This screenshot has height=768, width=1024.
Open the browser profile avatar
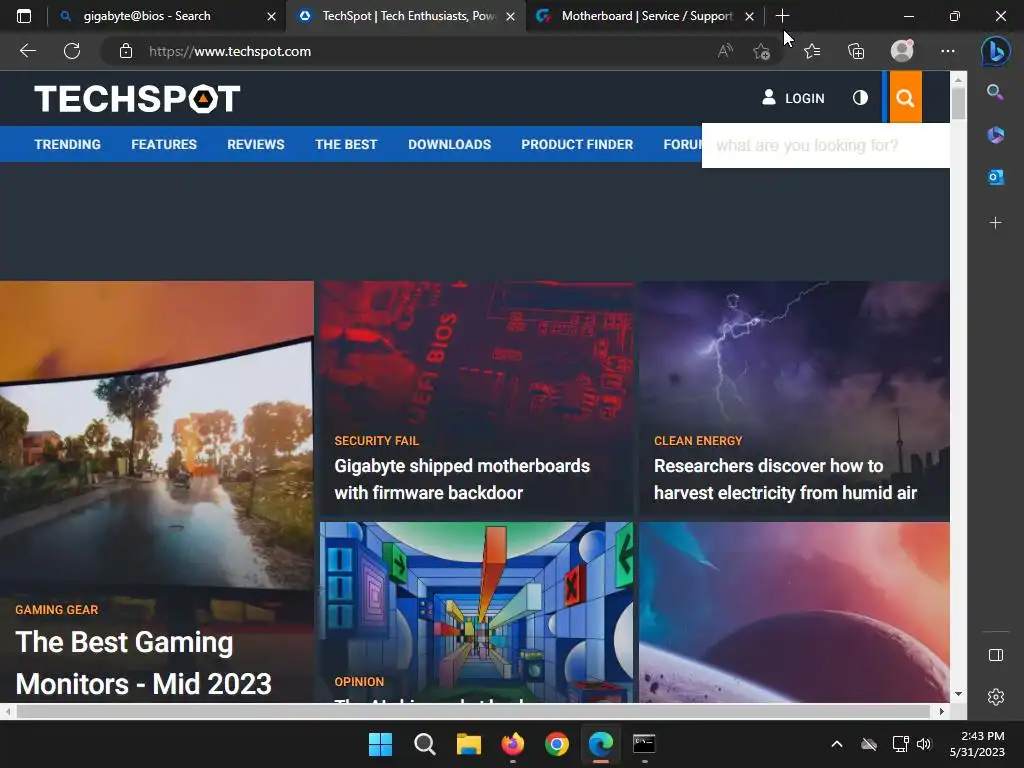pos(902,51)
